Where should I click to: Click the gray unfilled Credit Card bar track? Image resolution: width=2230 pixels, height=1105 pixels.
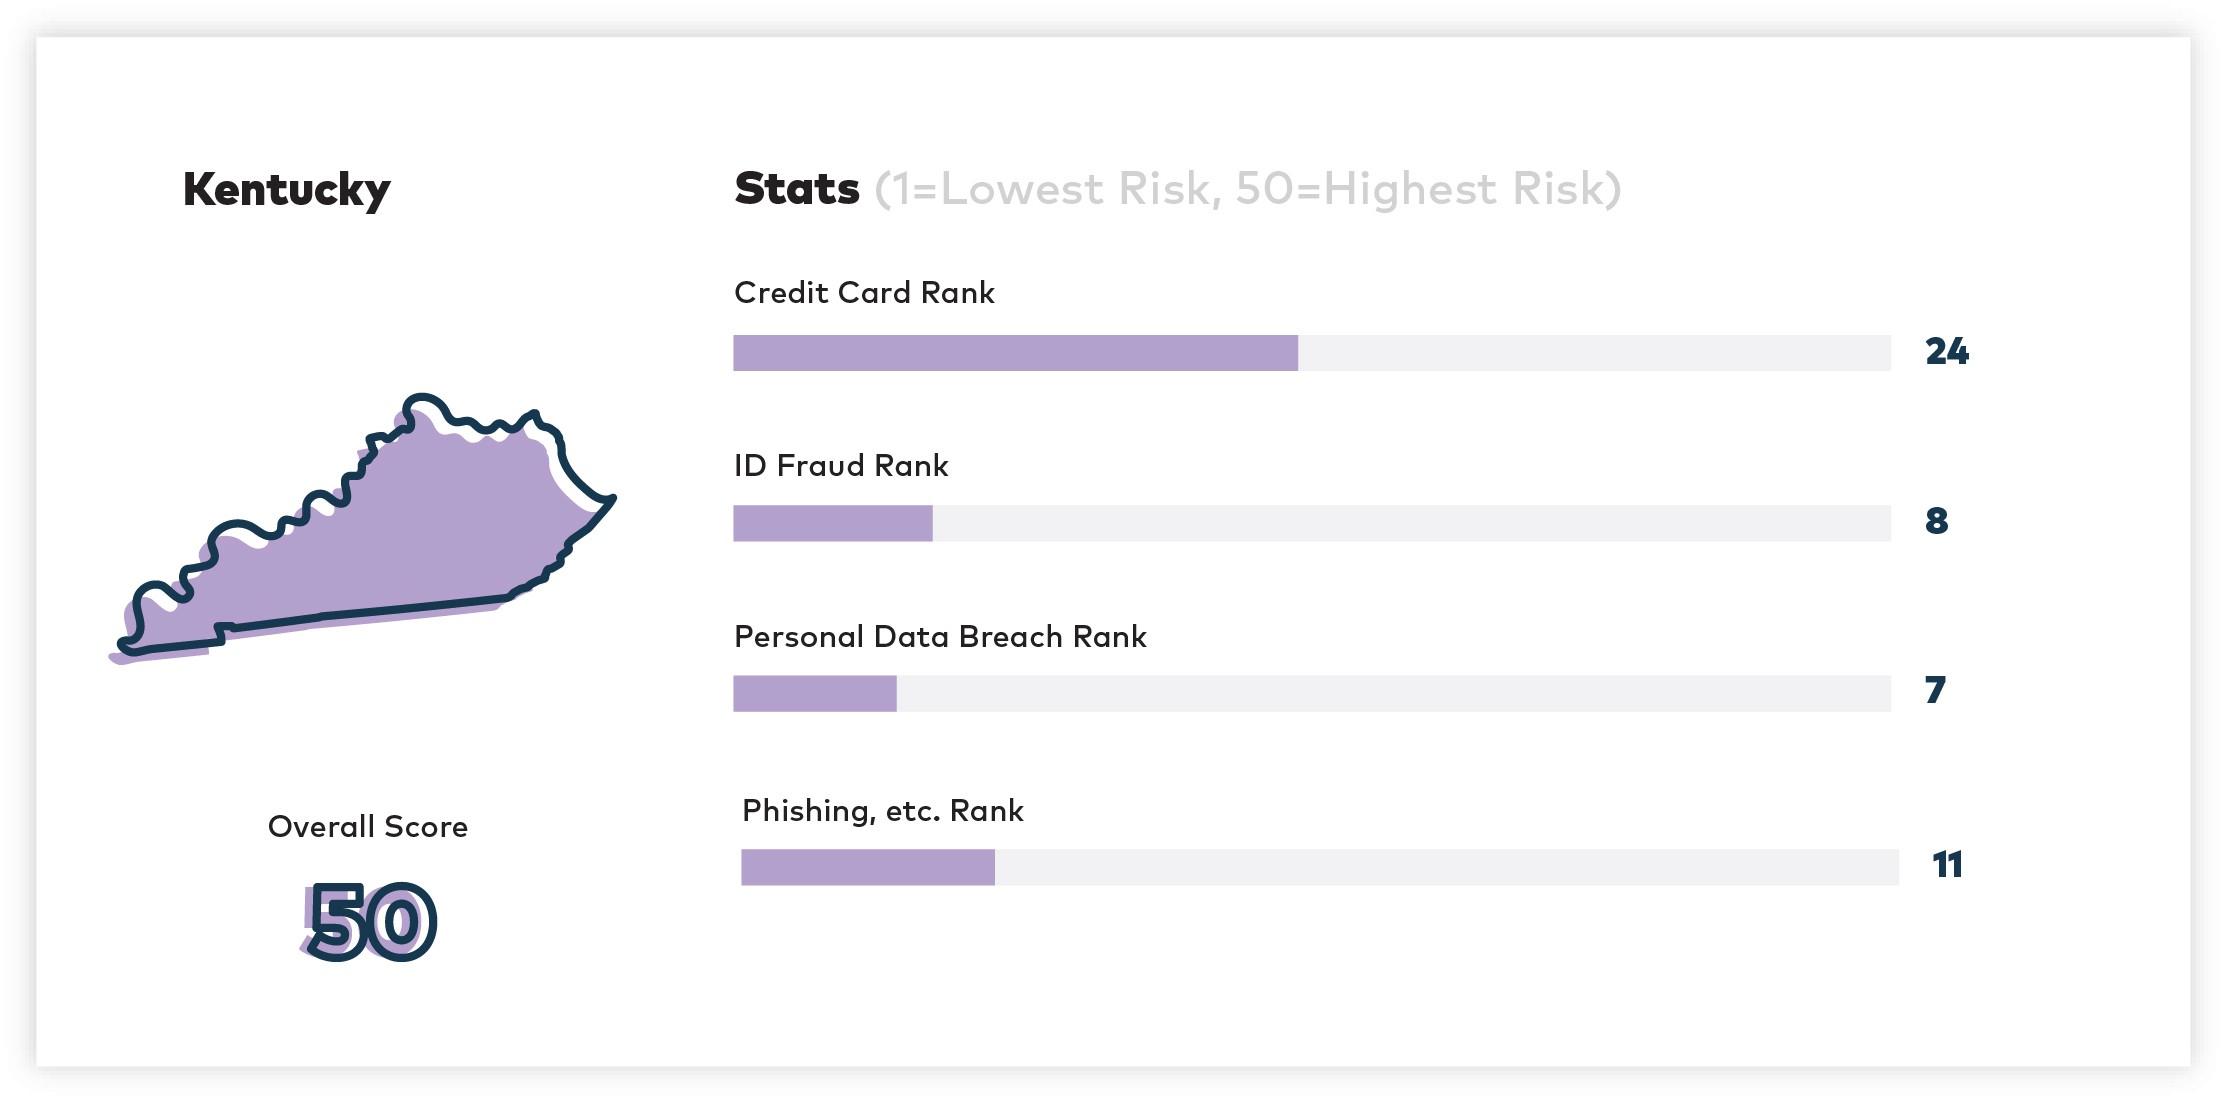coord(1594,353)
